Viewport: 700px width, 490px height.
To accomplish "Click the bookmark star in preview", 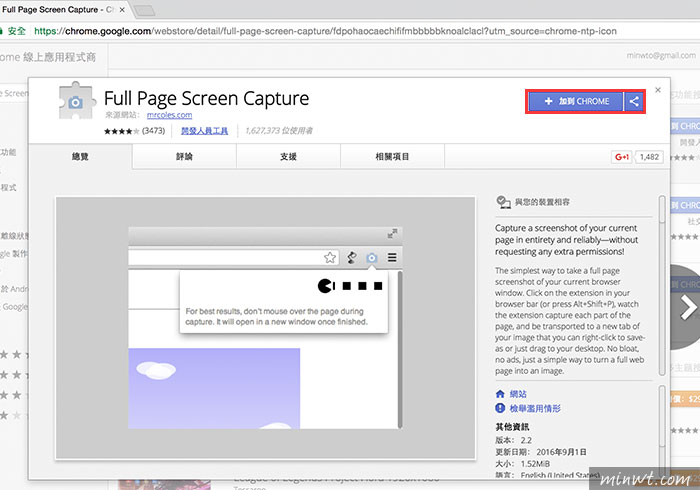I will (330, 257).
